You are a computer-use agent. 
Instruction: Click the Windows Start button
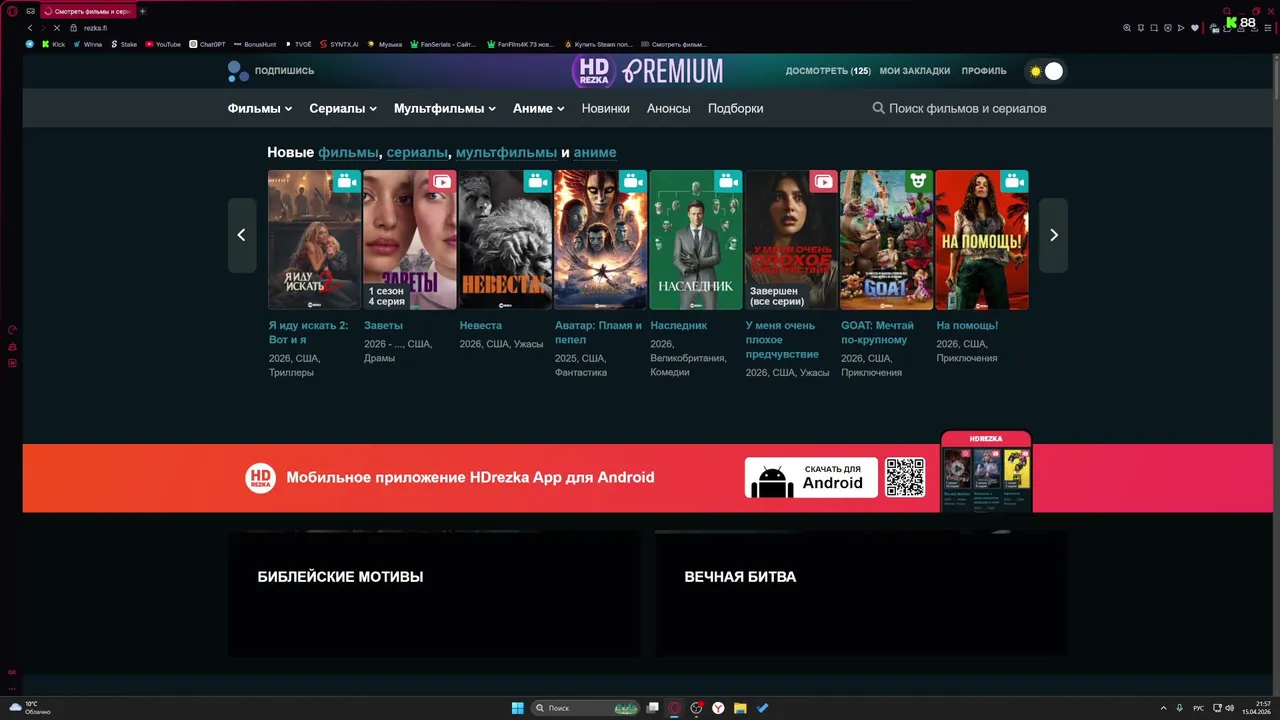[x=518, y=708]
